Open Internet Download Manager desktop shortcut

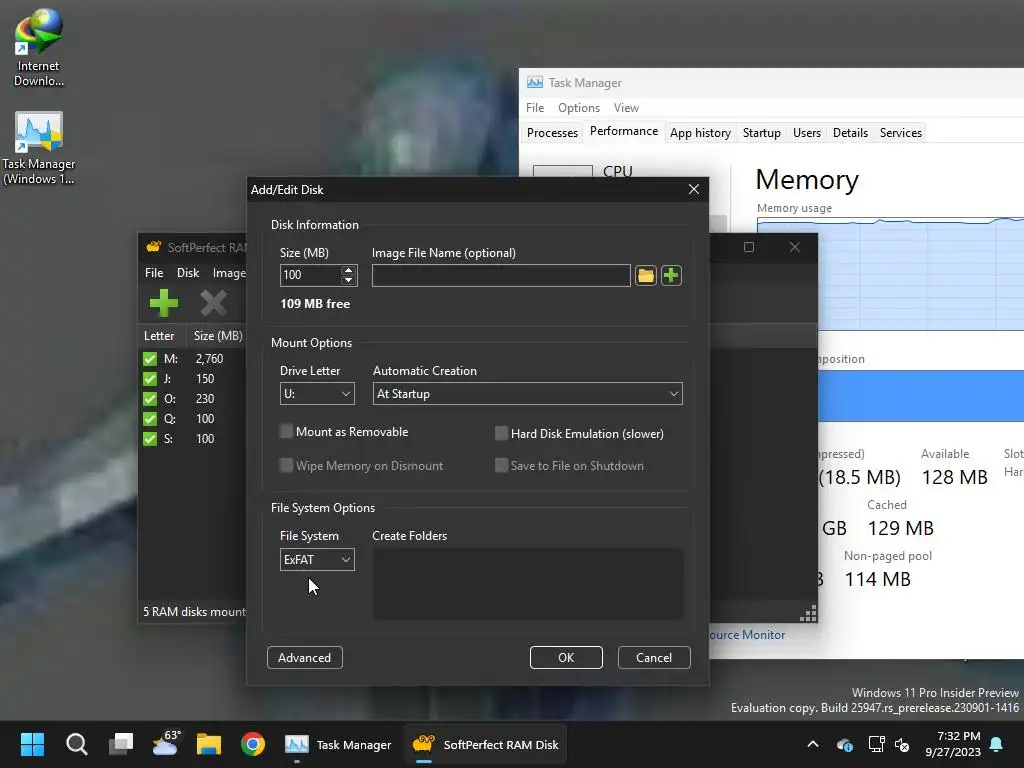point(39,48)
